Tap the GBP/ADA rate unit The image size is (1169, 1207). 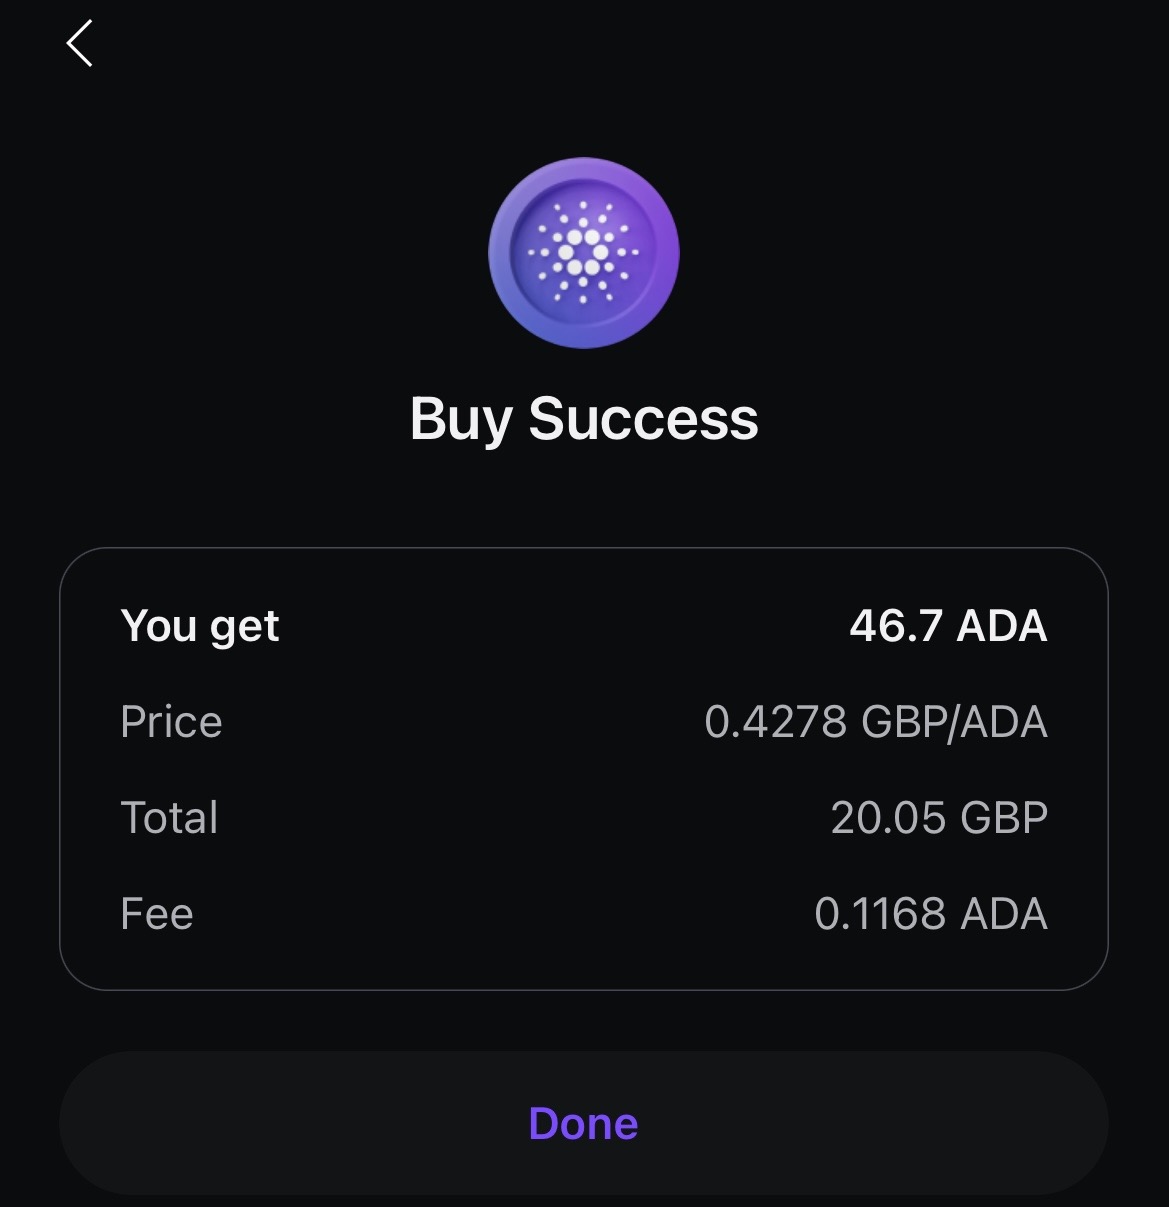click(x=954, y=722)
